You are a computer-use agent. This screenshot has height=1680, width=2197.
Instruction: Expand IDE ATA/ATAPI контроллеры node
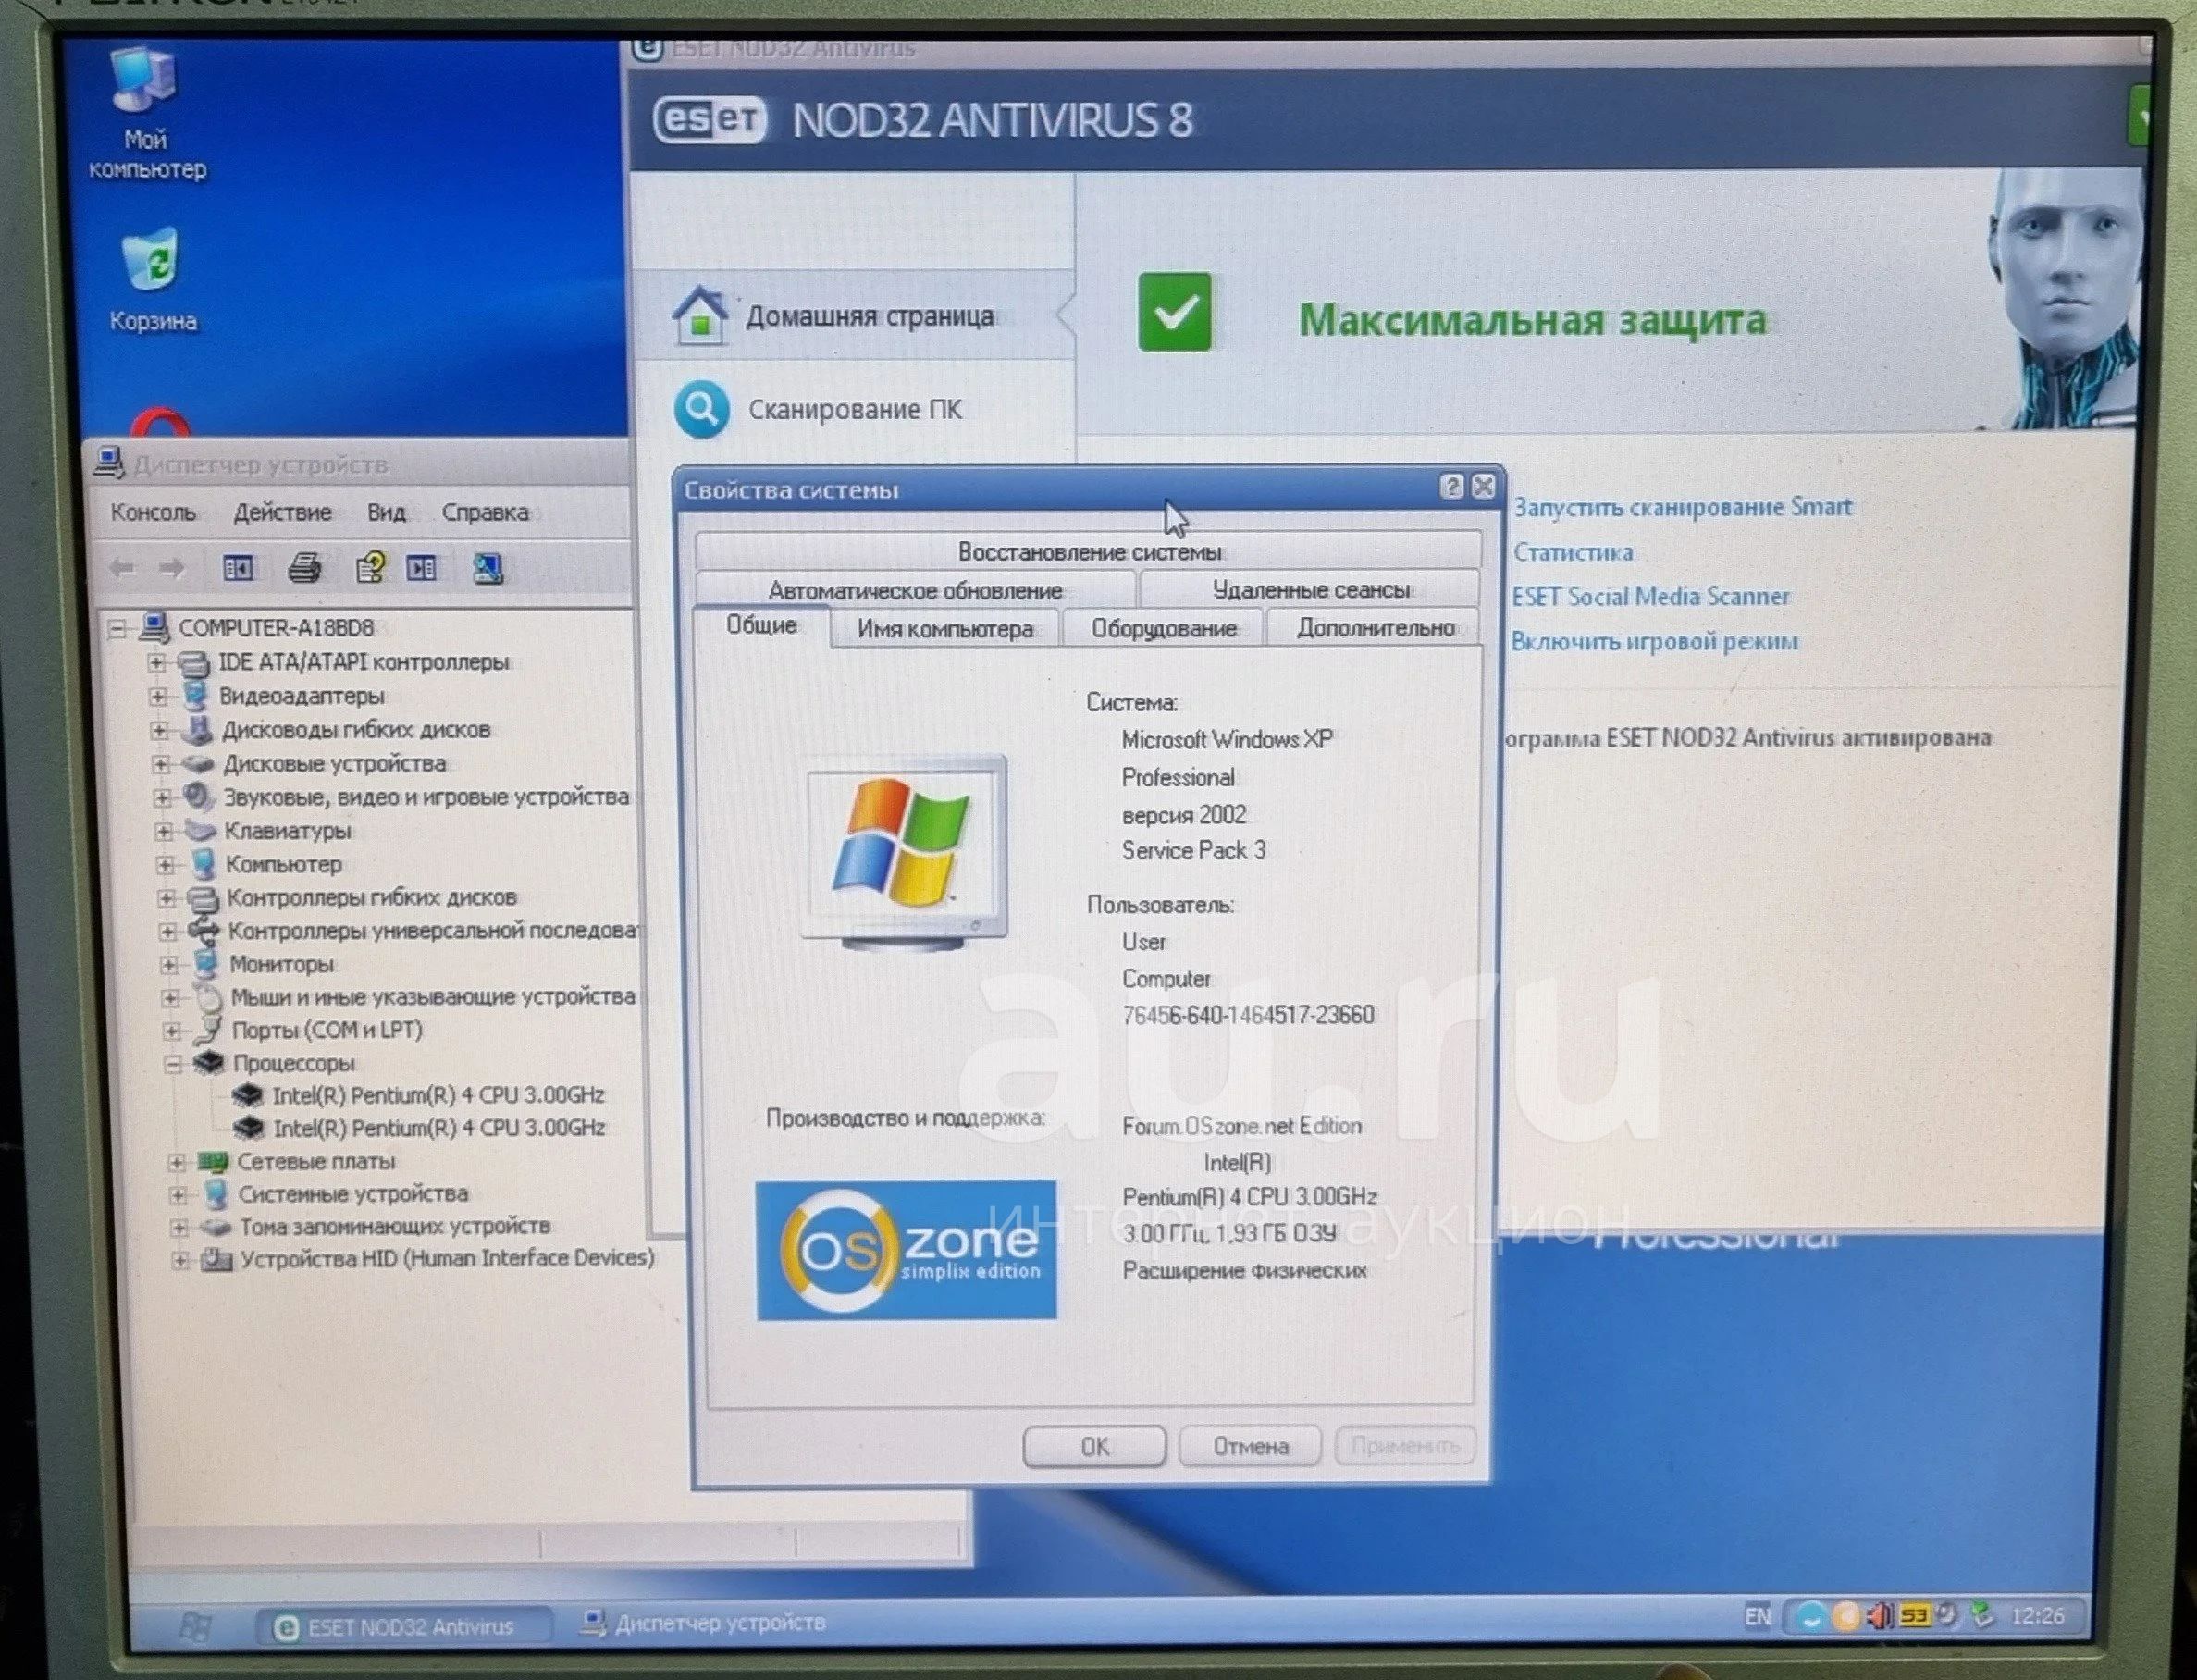point(156,662)
